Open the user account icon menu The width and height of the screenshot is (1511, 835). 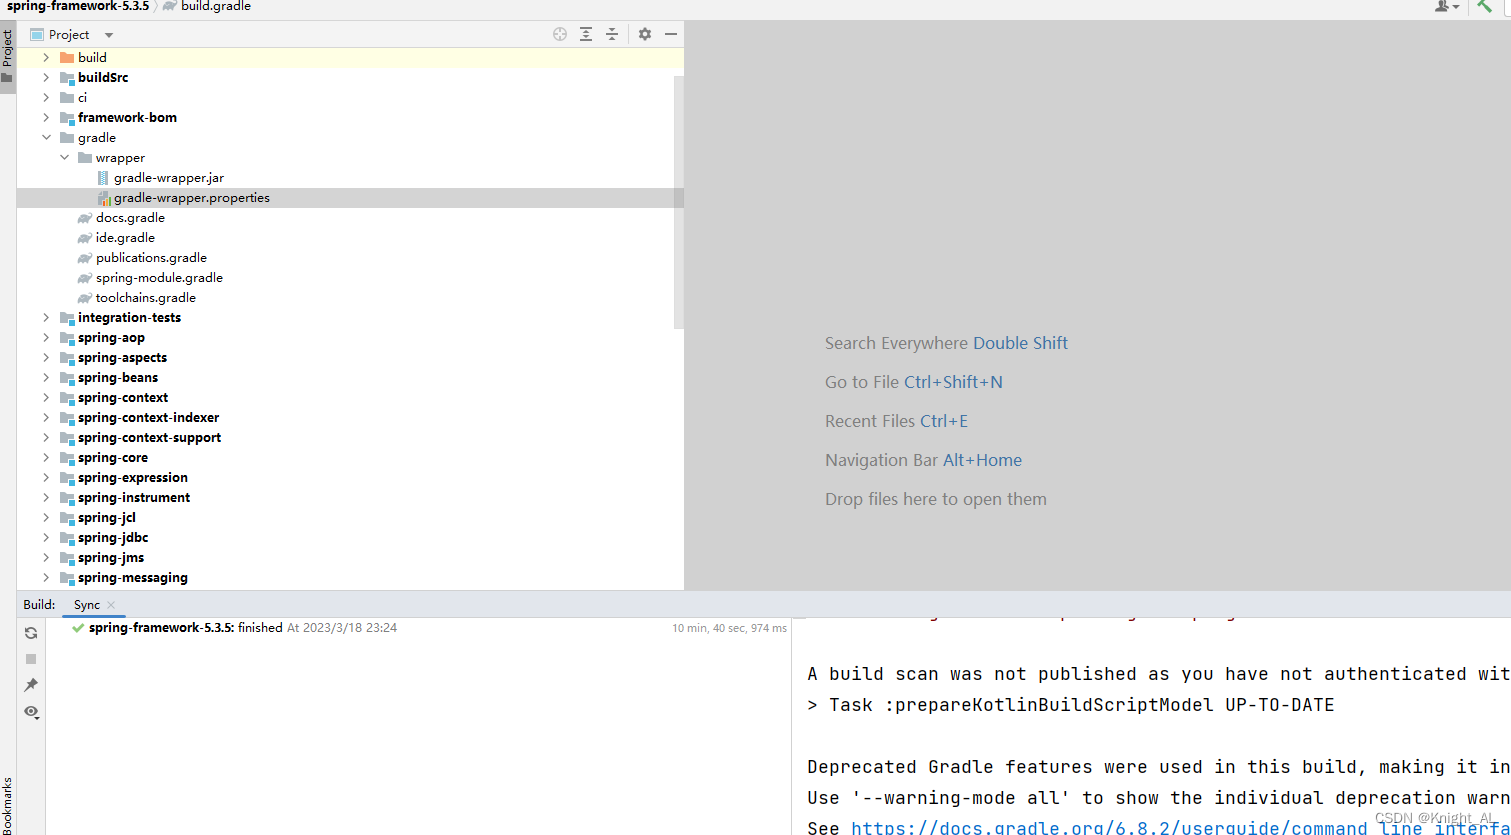click(x=1446, y=6)
